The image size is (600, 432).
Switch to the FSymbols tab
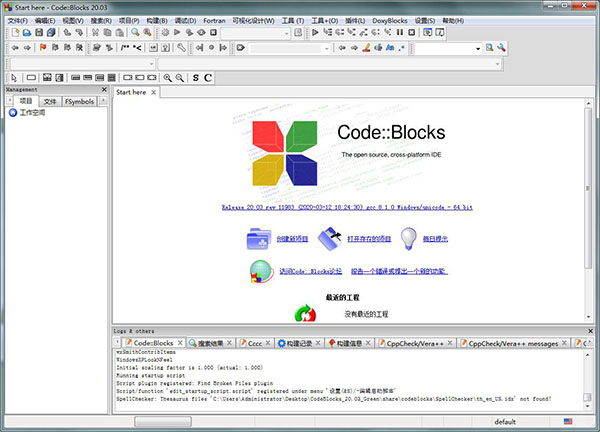(79, 101)
